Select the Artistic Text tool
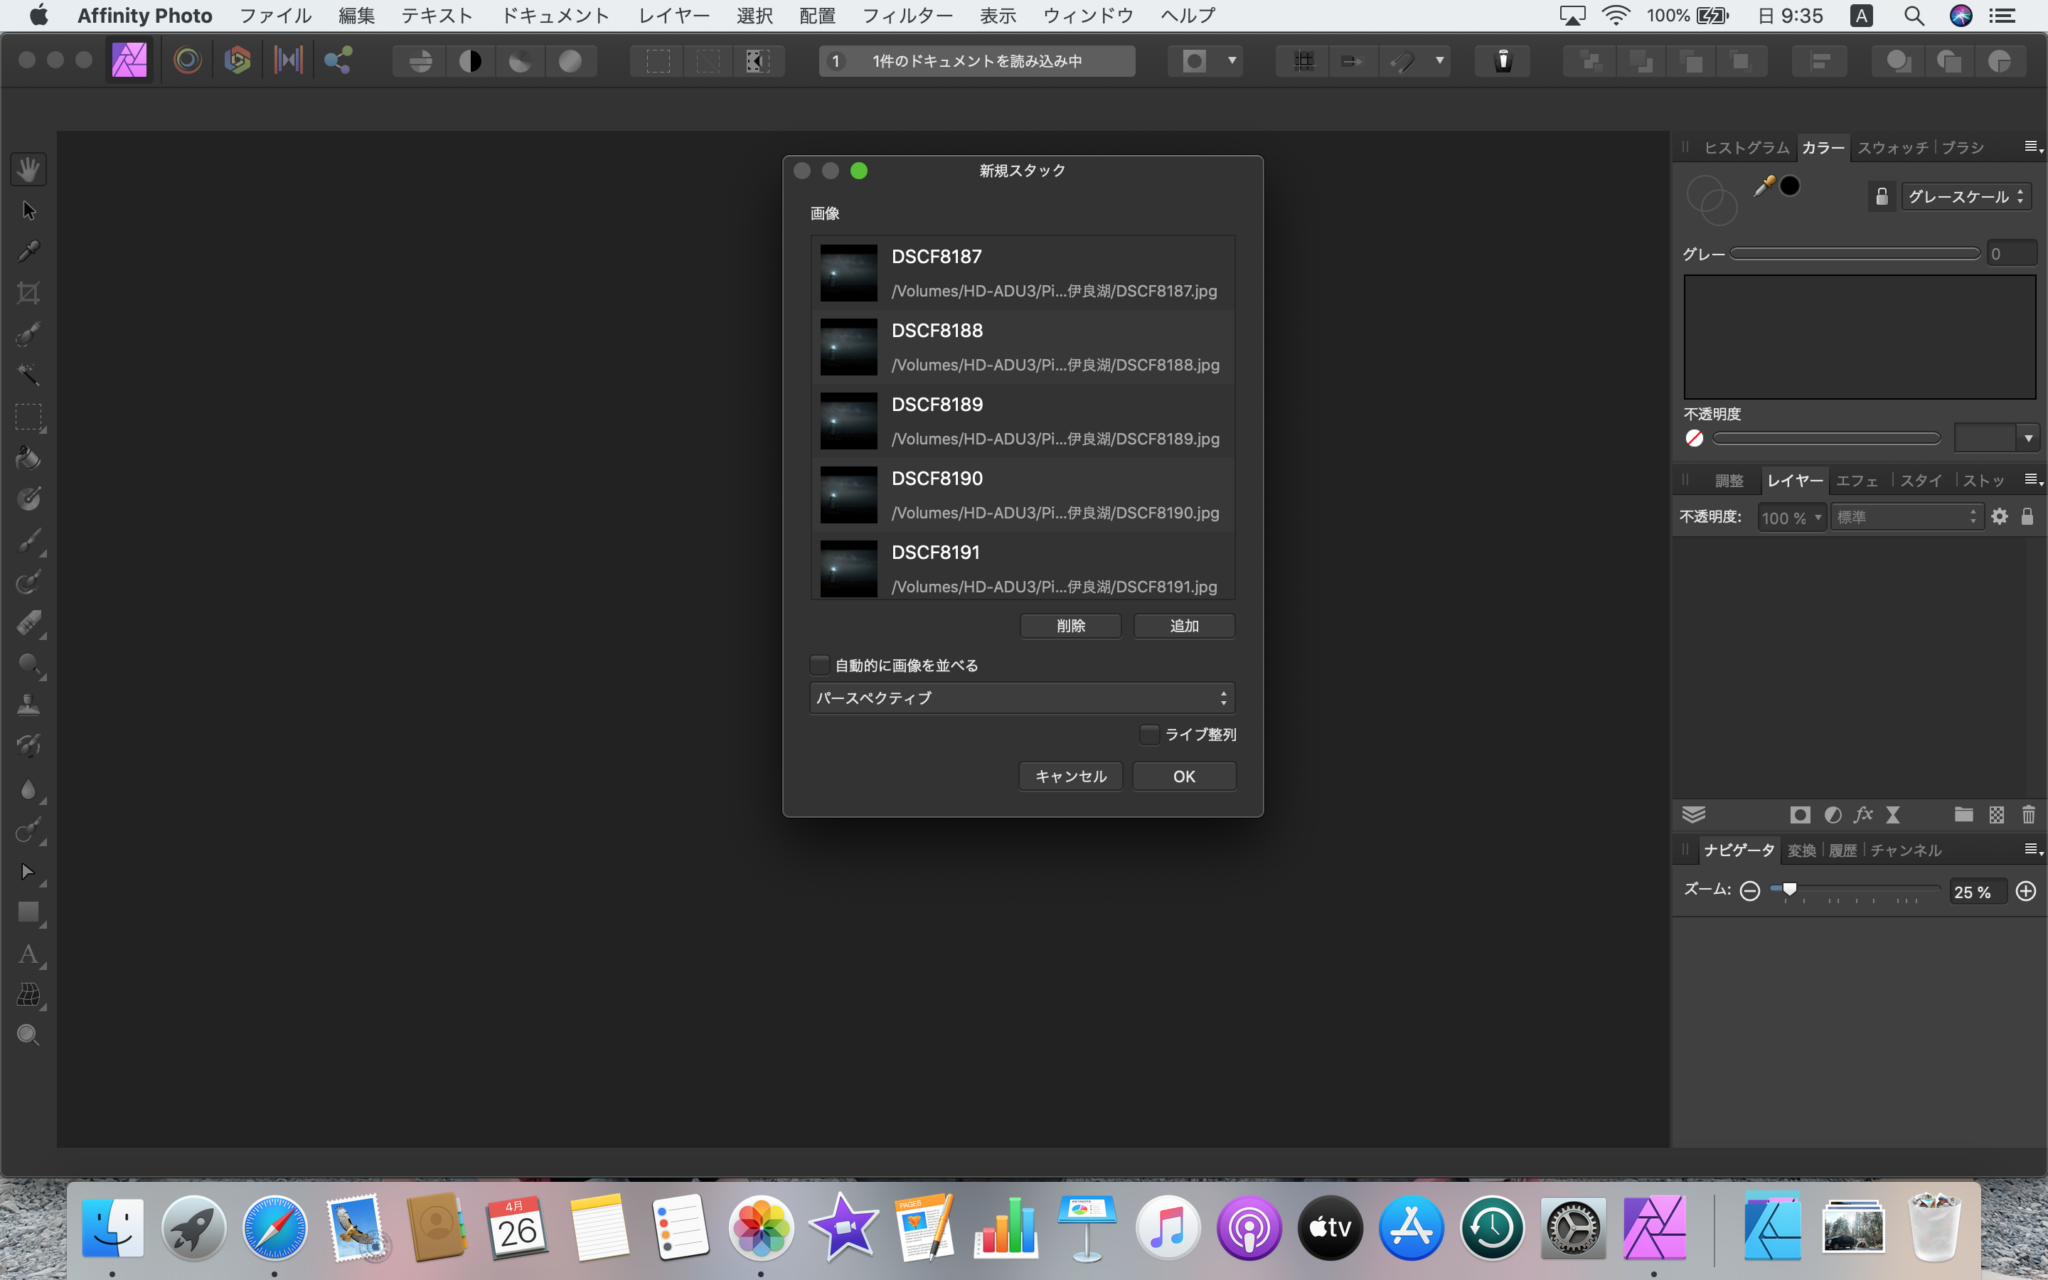 tap(28, 954)
